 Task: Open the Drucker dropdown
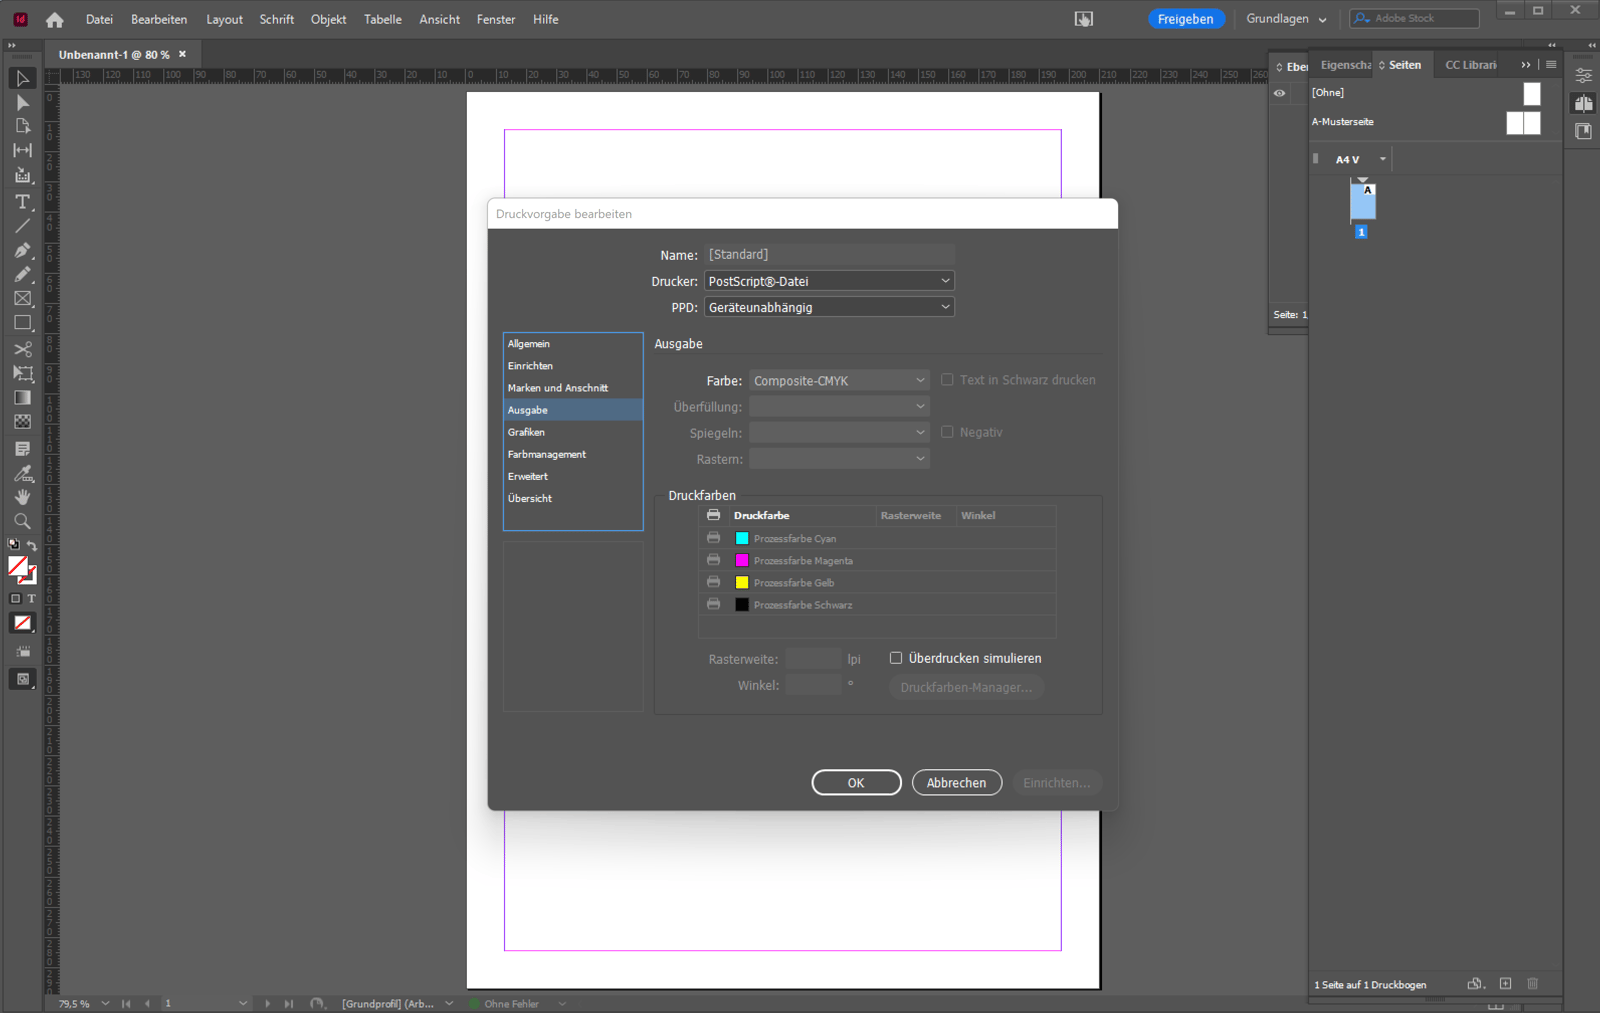coord(829,281)
